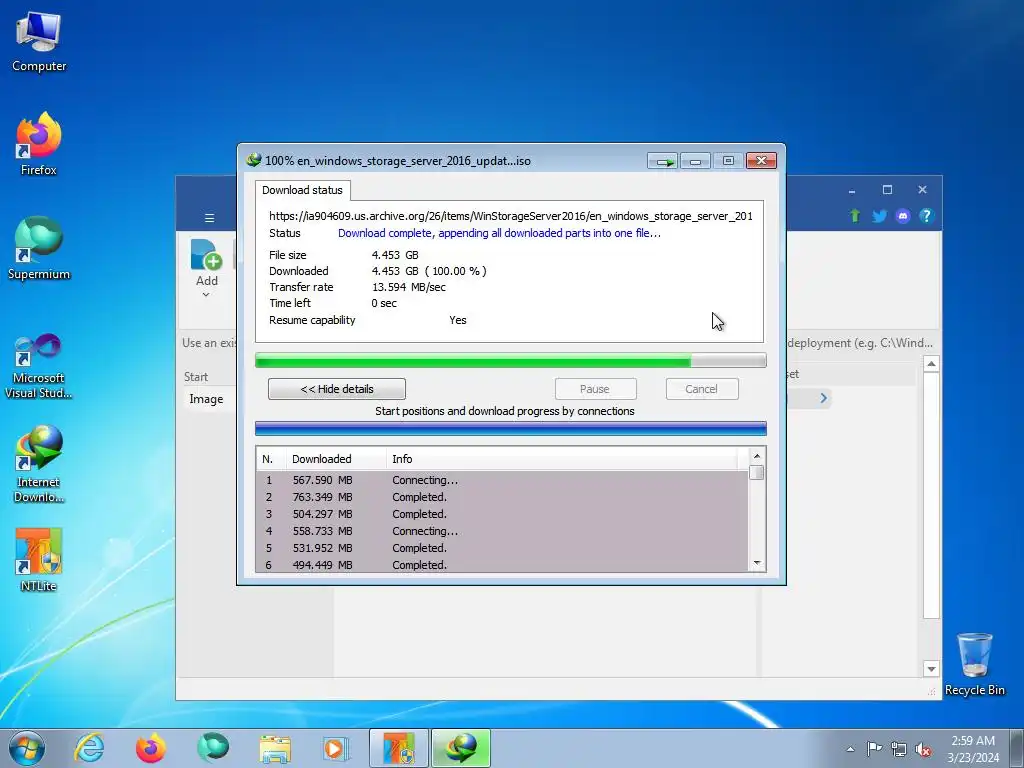Click the taskbar clock showing 2:59 AM
This screenshot has height=768, width=1024.
(973, 749)
